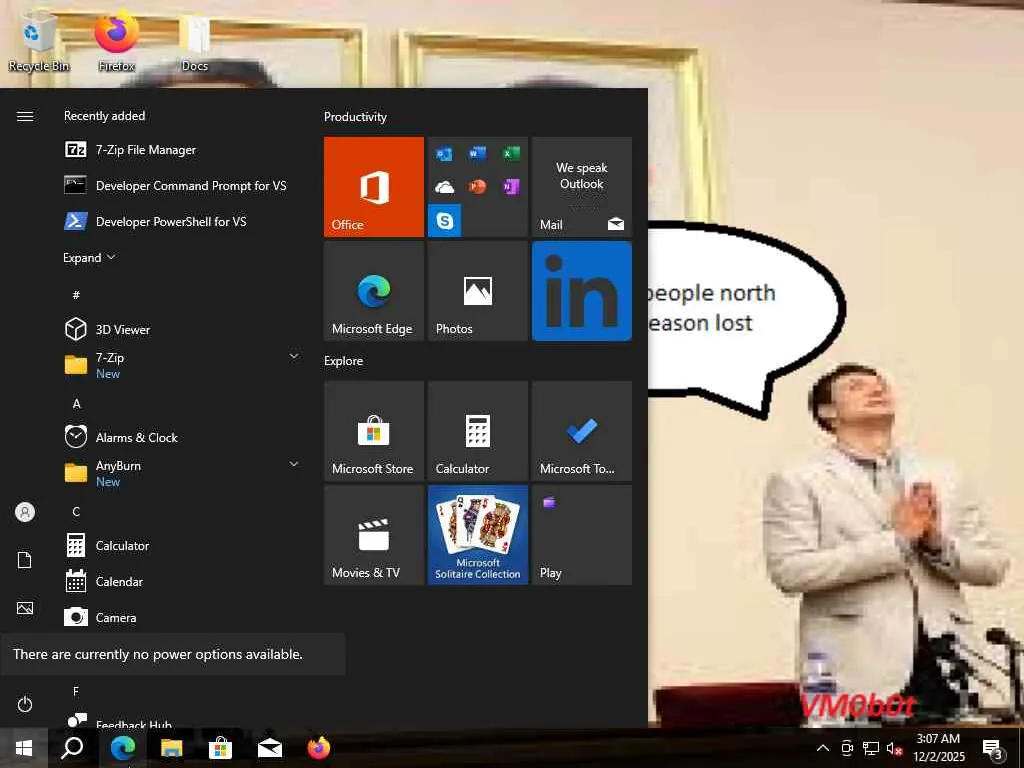Select the Firefox desktop icon

(x=117, y=40)
